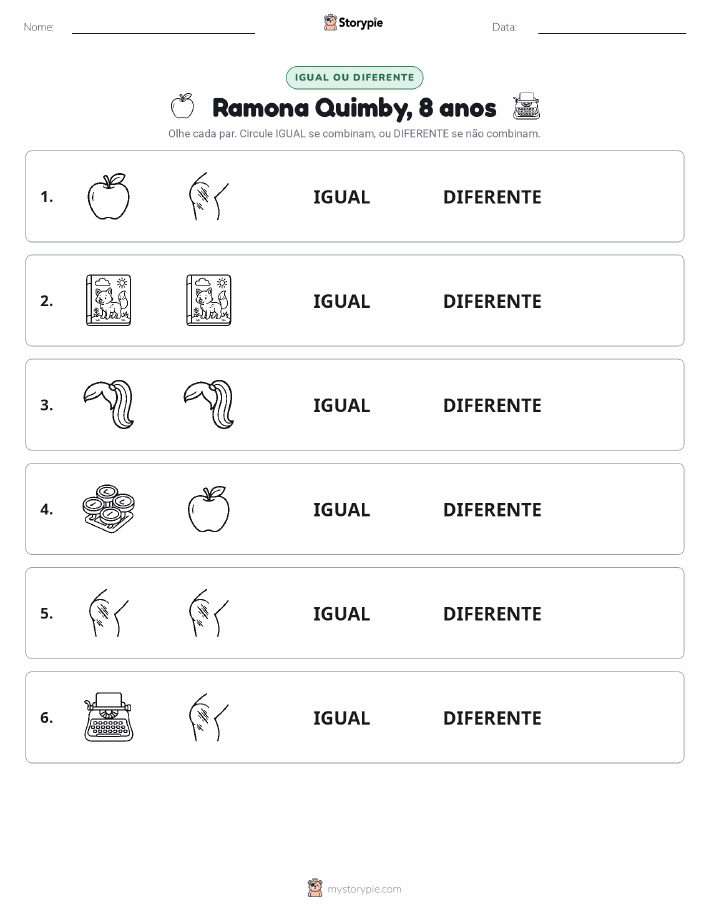Screen dimensions: 709x917
Task: Choose IGUAL for row 3
Action: pos(342,405)
